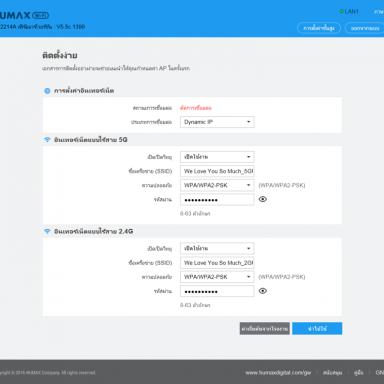Click the HUMAX Wi-Fi logo
Viewport: 384px width, 384px height.
(24, 15)
